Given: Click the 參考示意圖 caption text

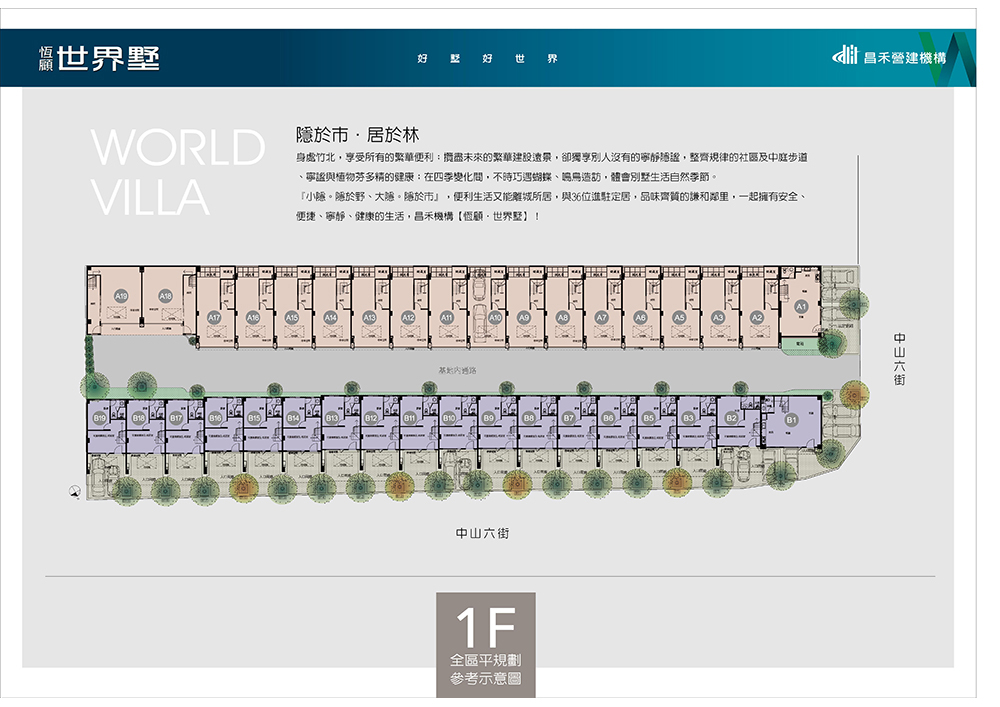Looking at the screenshot, I should pos(485,679).
